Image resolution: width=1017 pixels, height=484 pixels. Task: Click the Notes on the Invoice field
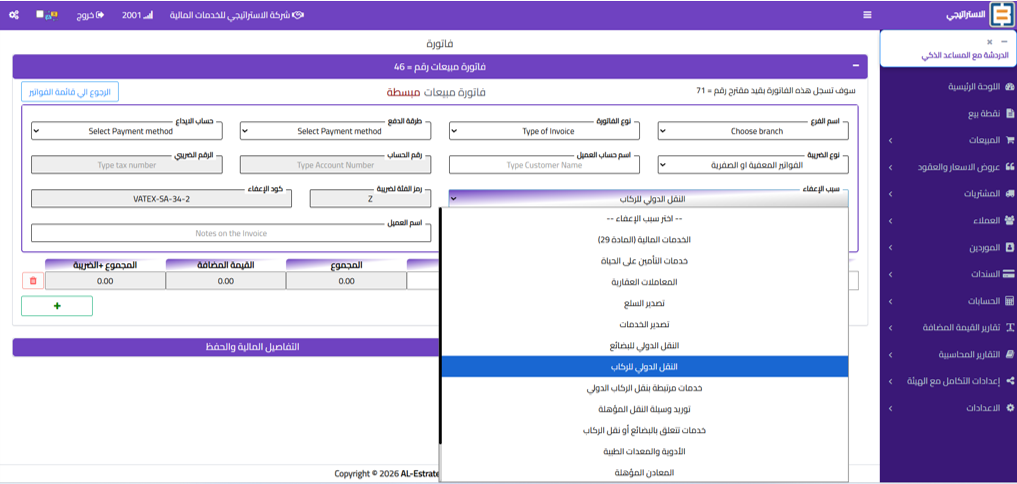[x=231, y=233]
